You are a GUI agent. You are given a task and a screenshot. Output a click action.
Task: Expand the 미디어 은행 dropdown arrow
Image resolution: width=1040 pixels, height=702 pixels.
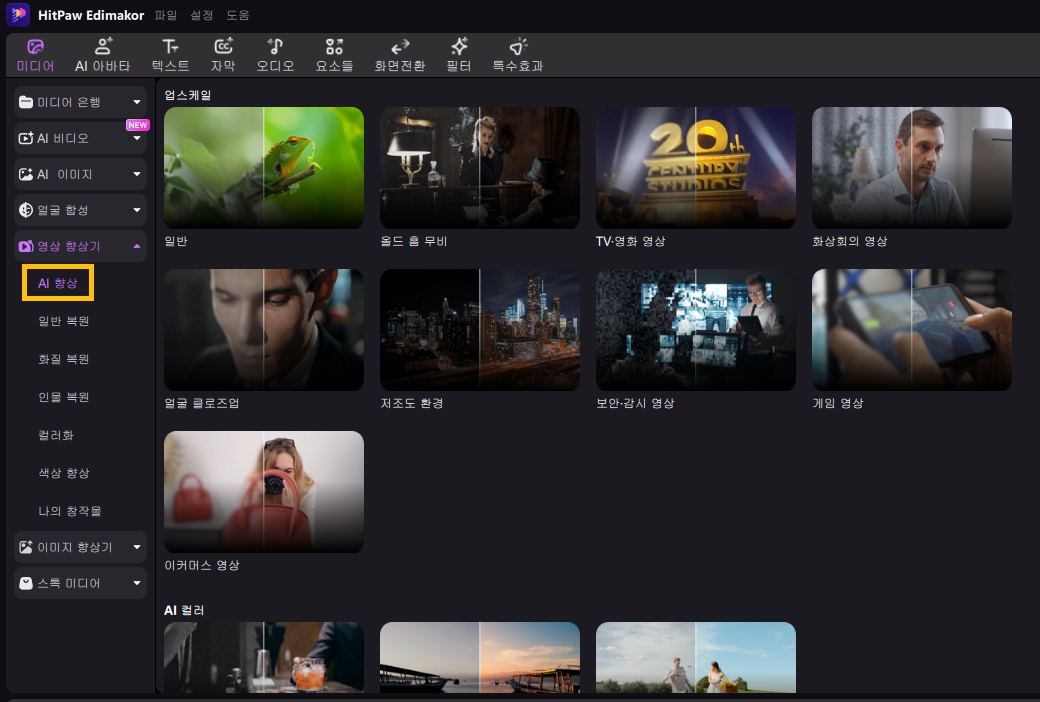click(137, 102)
